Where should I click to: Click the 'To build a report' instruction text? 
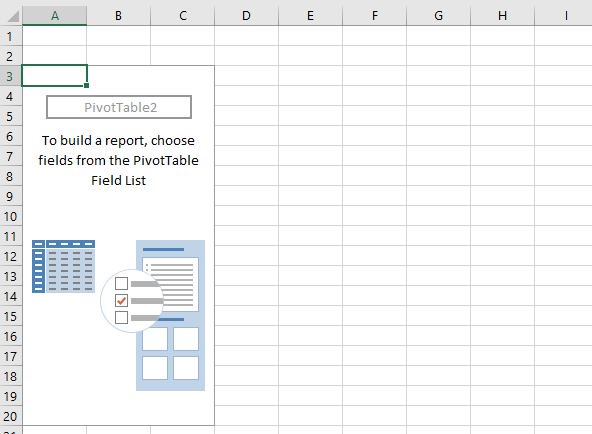pos(119,160)
